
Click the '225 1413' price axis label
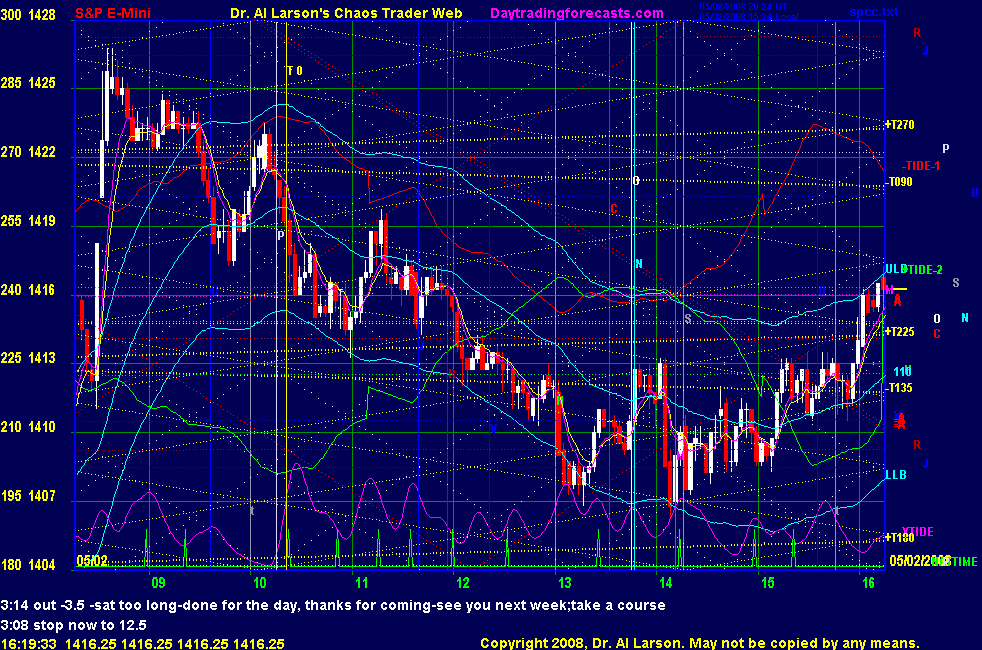coord(28,358)
